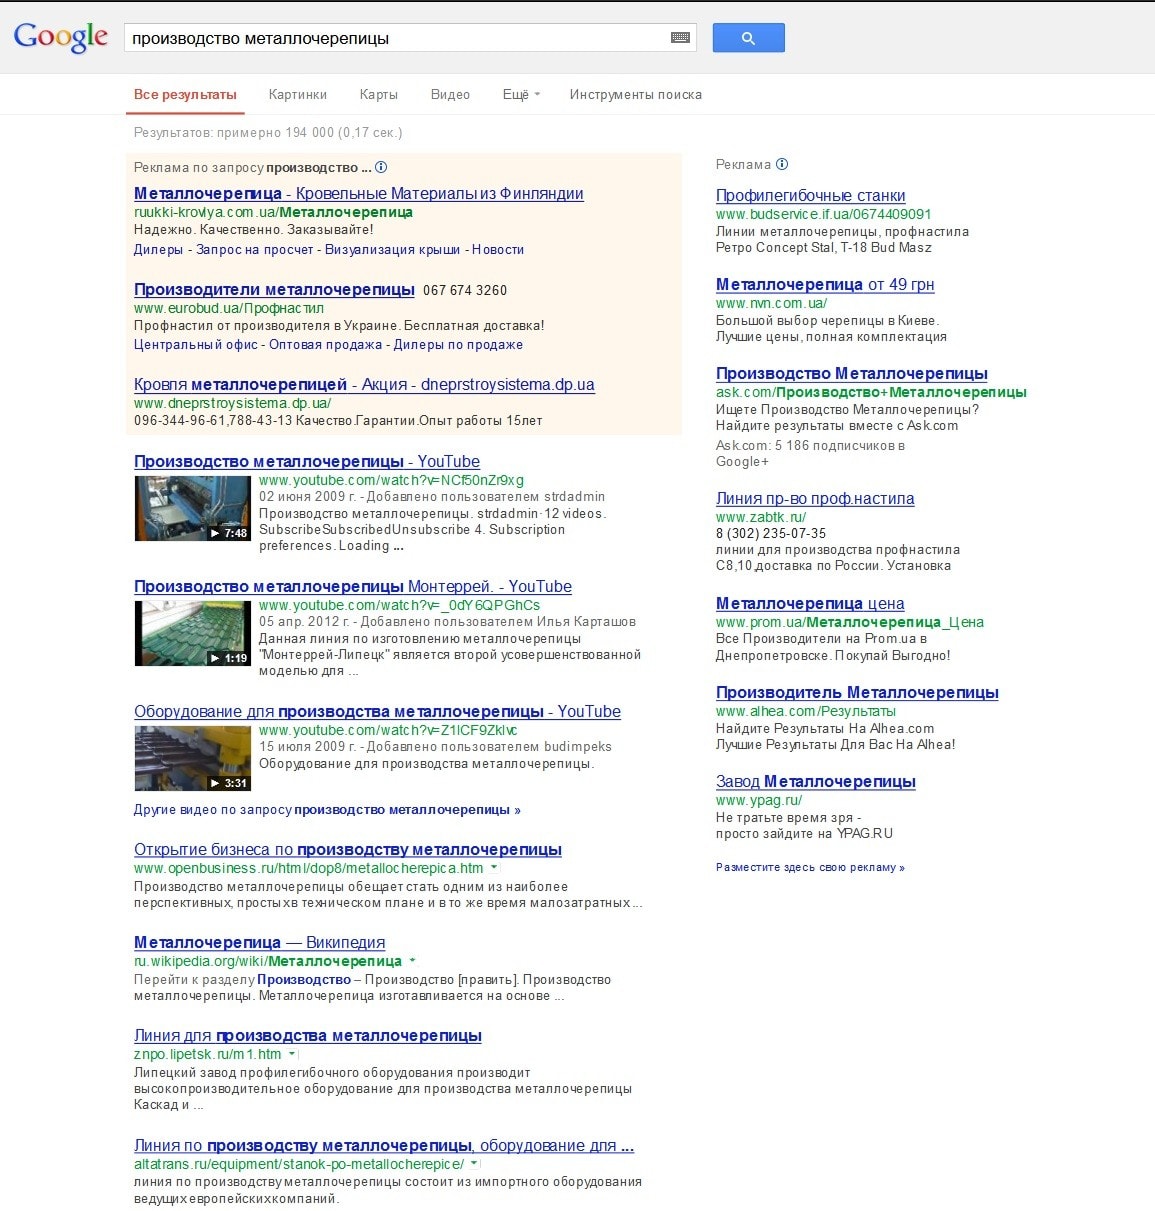Click the 'Дилеры' sitelink under ruukki ad
Screen dimensions: 1155x1211
pos(158,249)
